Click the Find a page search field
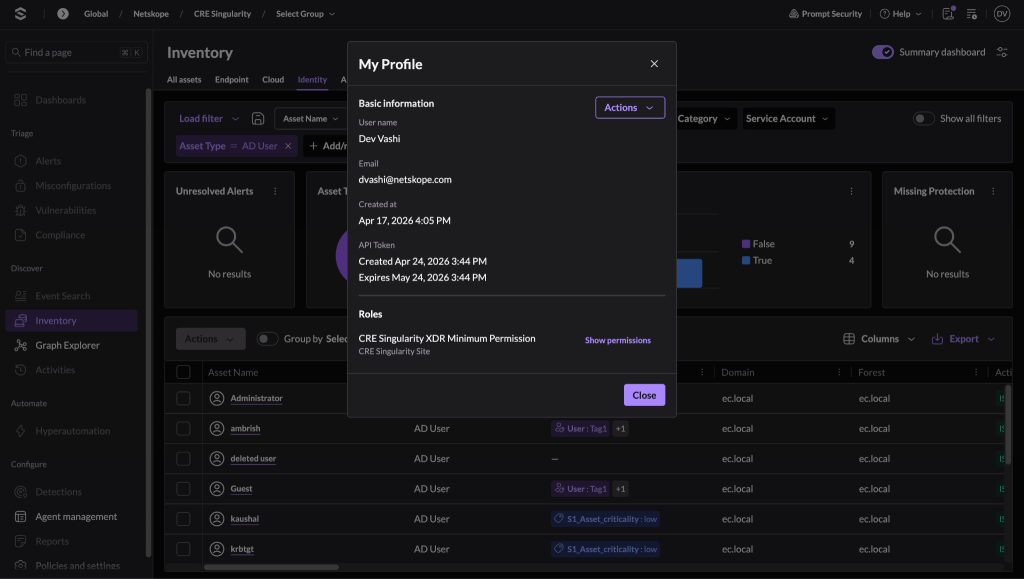This screenshot has width=1024, height=579. click(x=77, y=52)
